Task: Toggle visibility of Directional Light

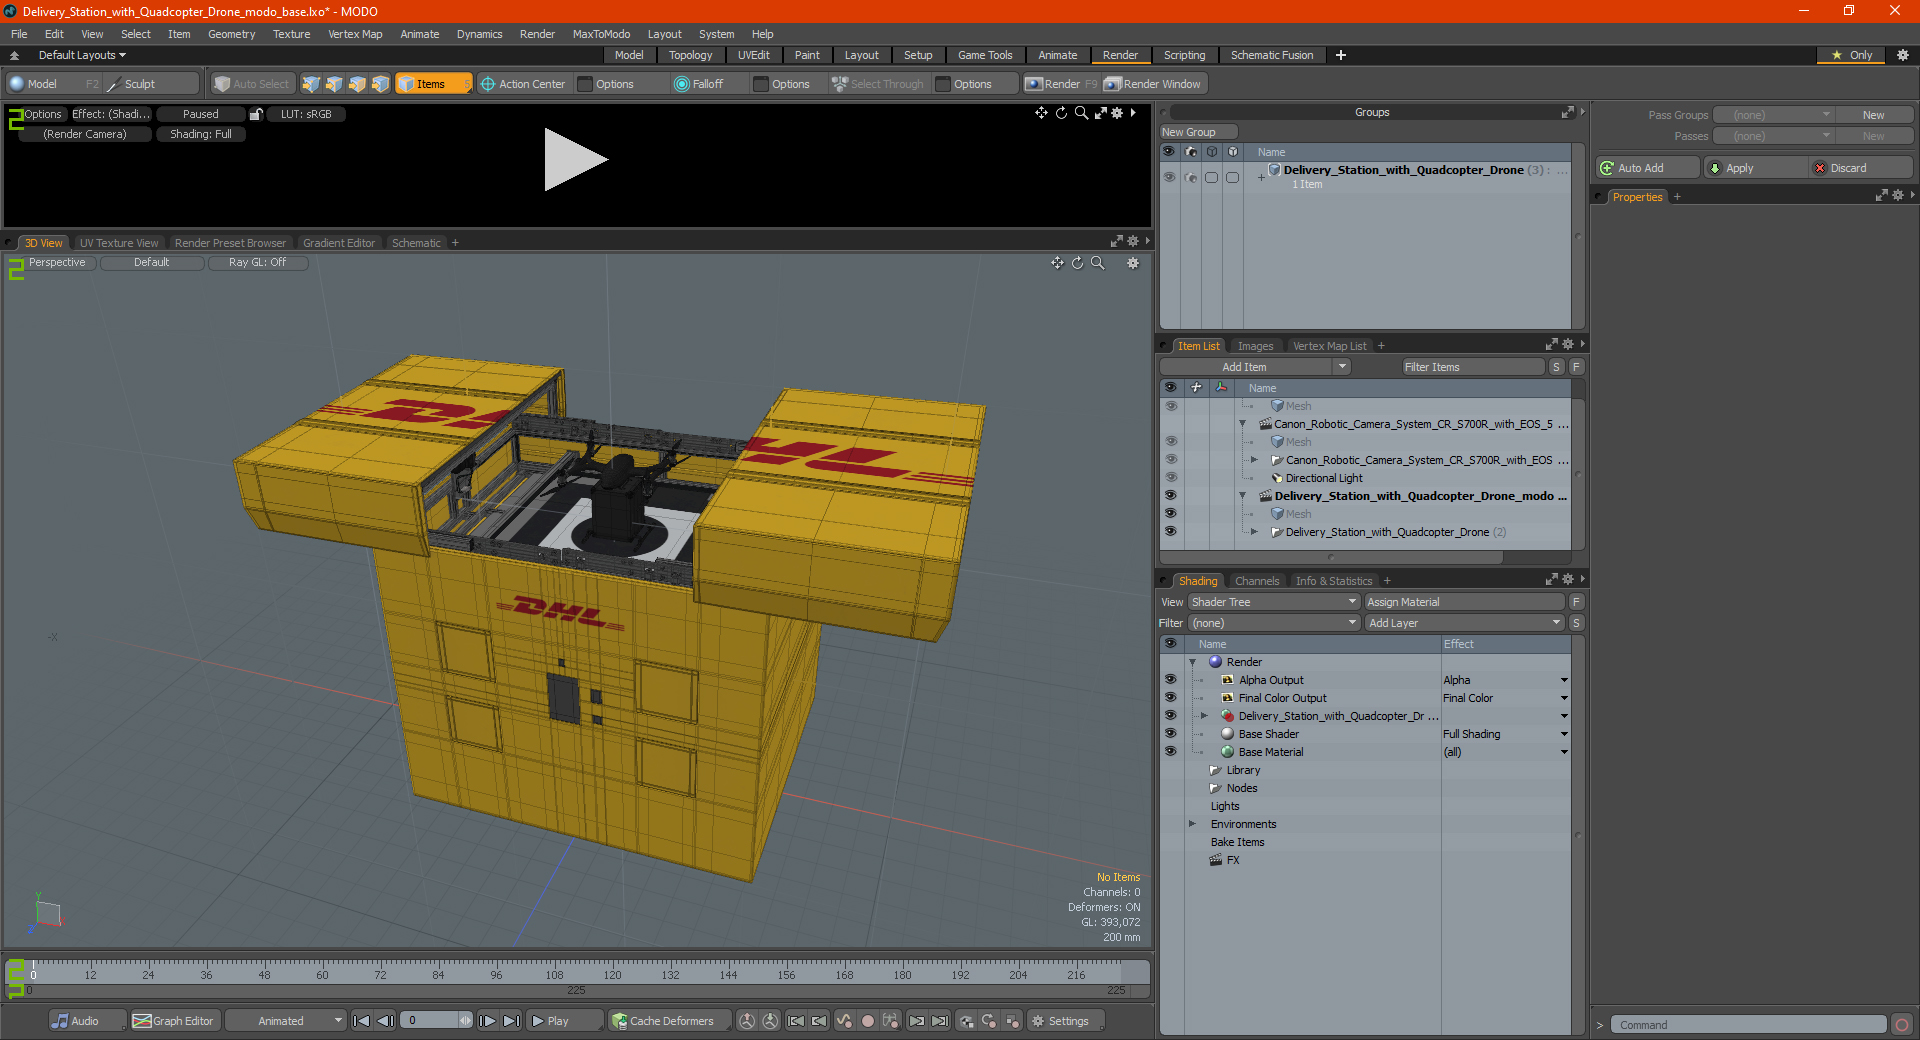Action: 1170,478
